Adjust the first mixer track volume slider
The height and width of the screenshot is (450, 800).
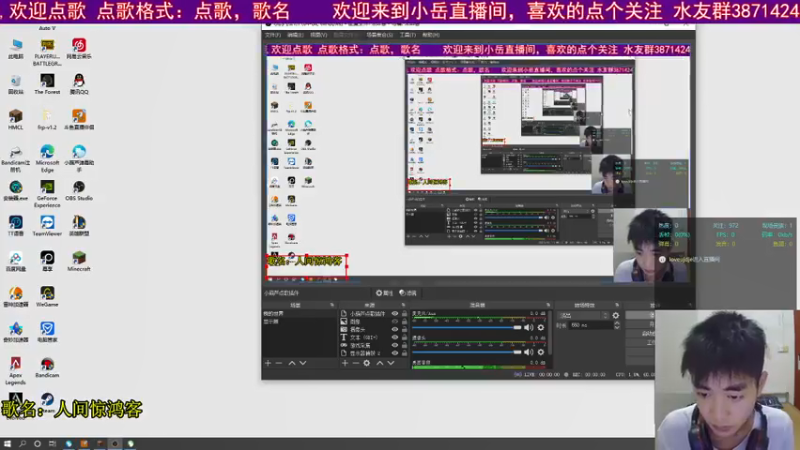467,328
